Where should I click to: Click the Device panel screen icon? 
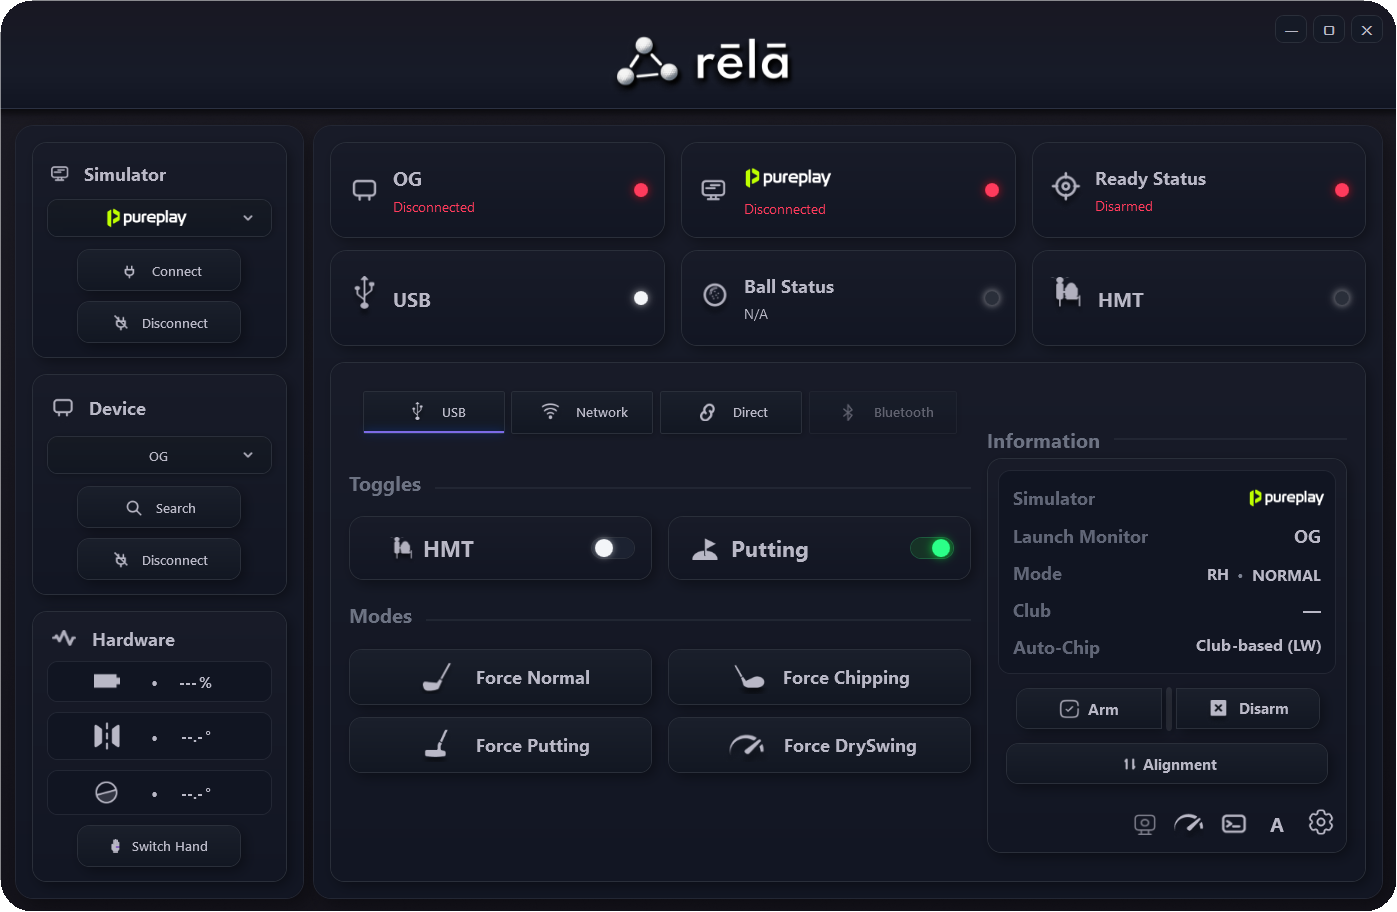point(63,408)
